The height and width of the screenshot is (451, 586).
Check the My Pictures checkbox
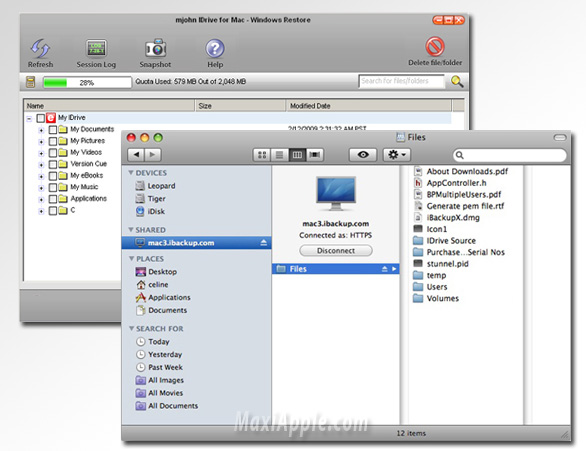(x=53, y=141)
